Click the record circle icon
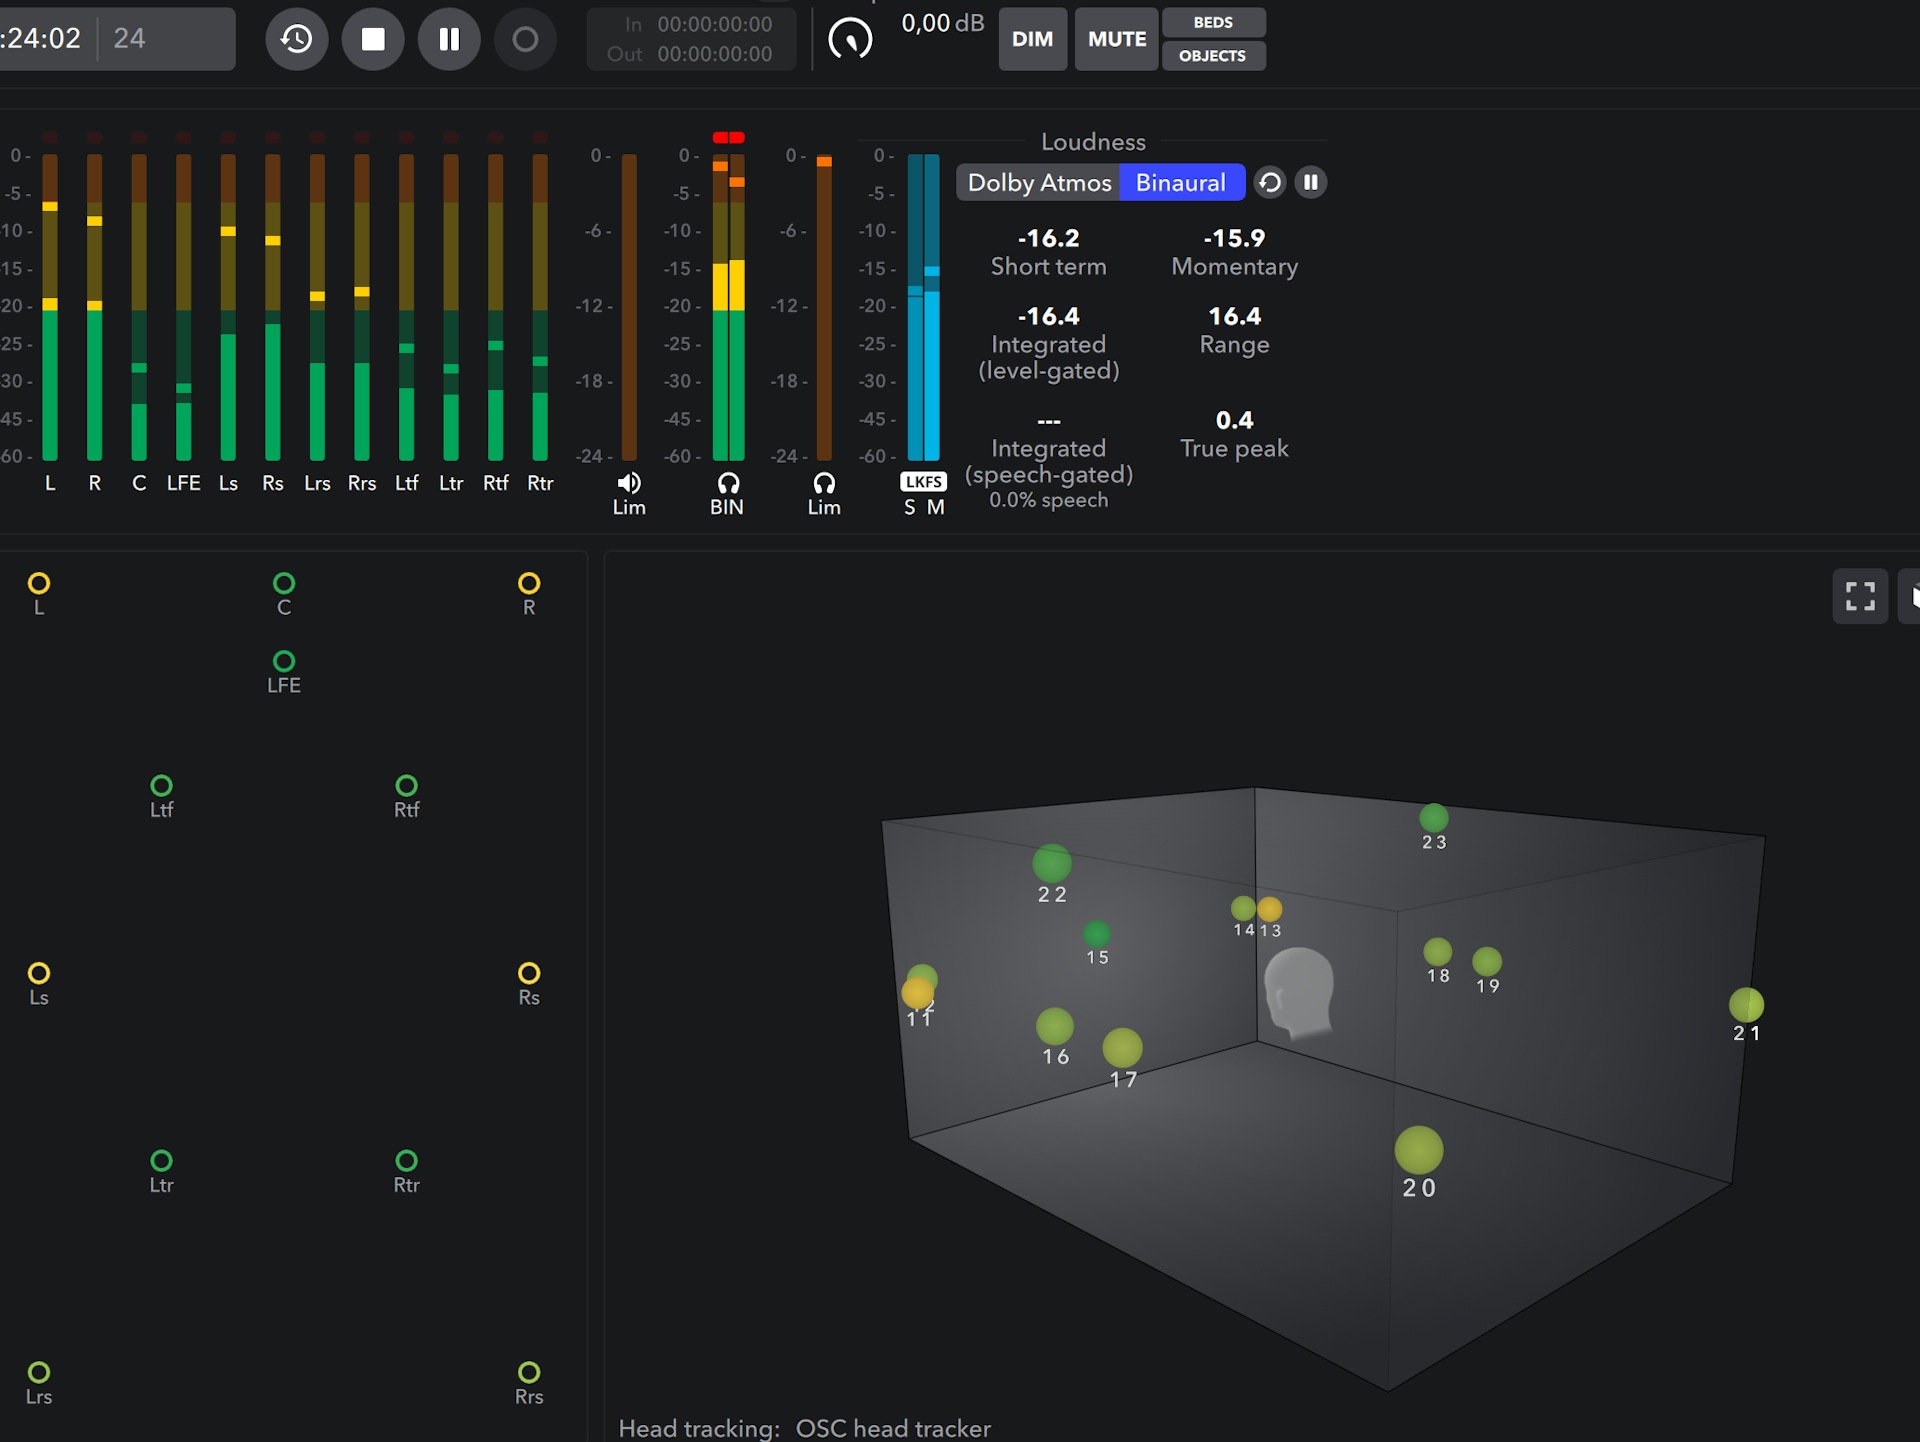Image resolution: width=1920 pixels, height=1442 pixels. [x=525, y=39]
